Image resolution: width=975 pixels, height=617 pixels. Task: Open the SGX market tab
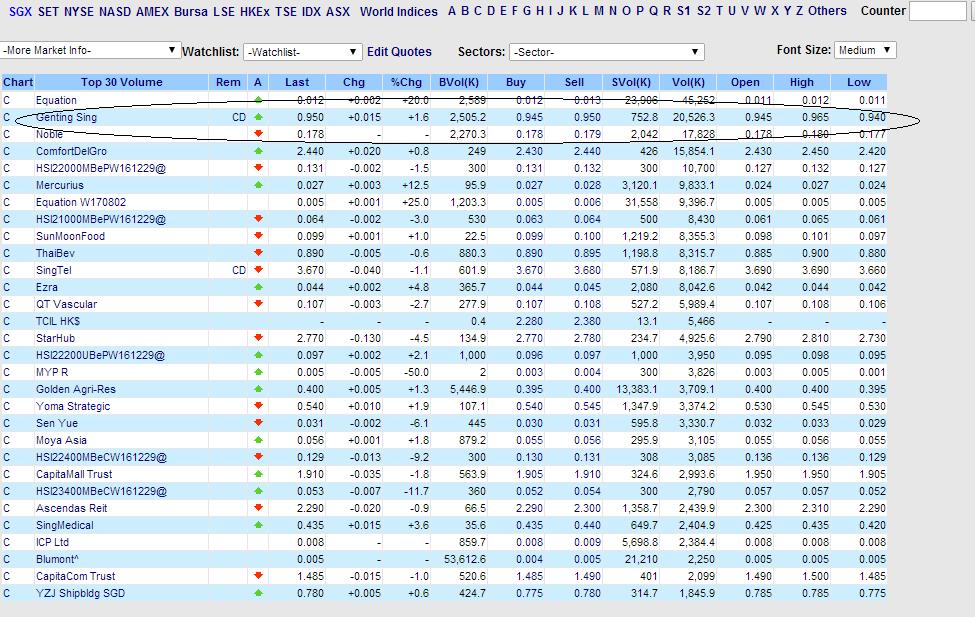21,11
